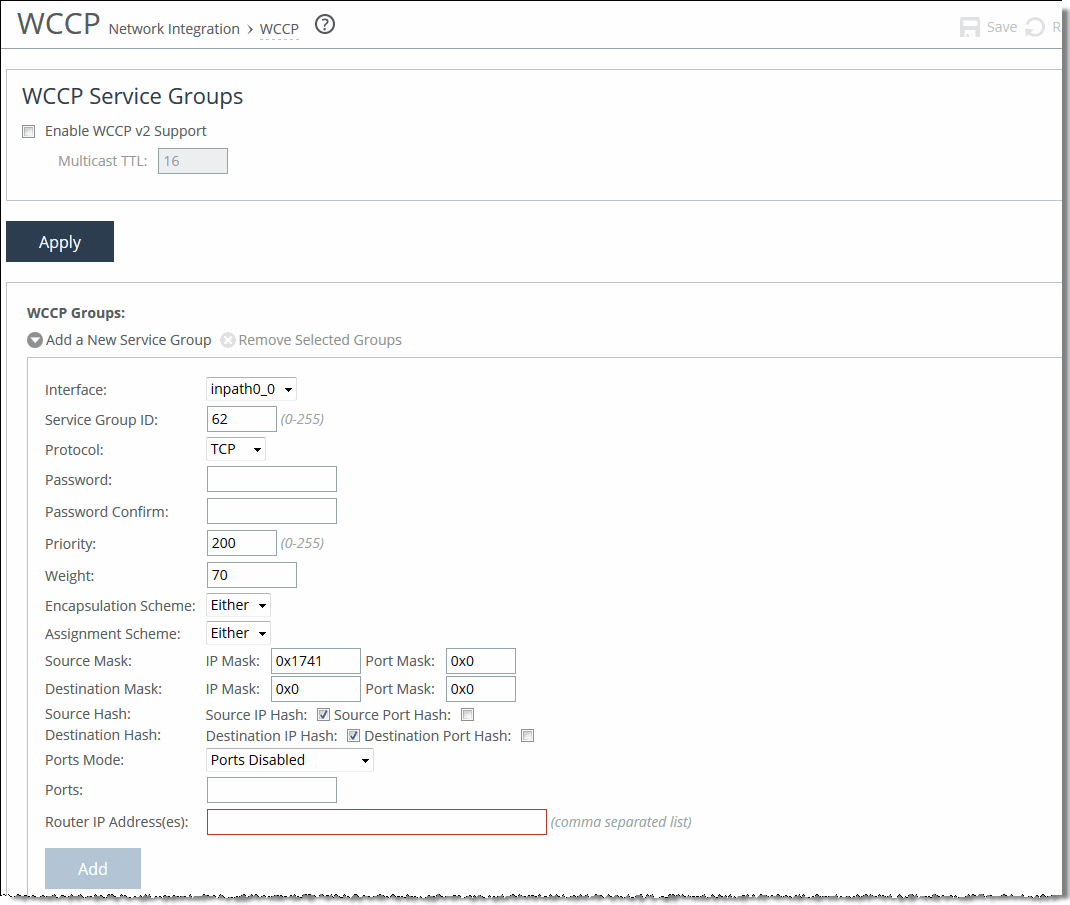Open the Interface dropdown showing inpath0_0
This screenshot has width=1070, height=905.
pyautogui.click(x=251, y=389)
